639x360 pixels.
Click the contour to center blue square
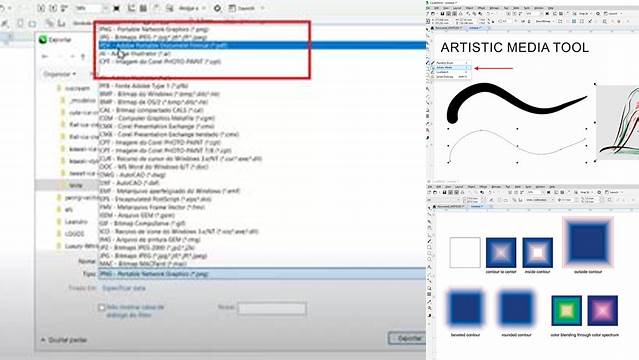[x=501, y=253]
